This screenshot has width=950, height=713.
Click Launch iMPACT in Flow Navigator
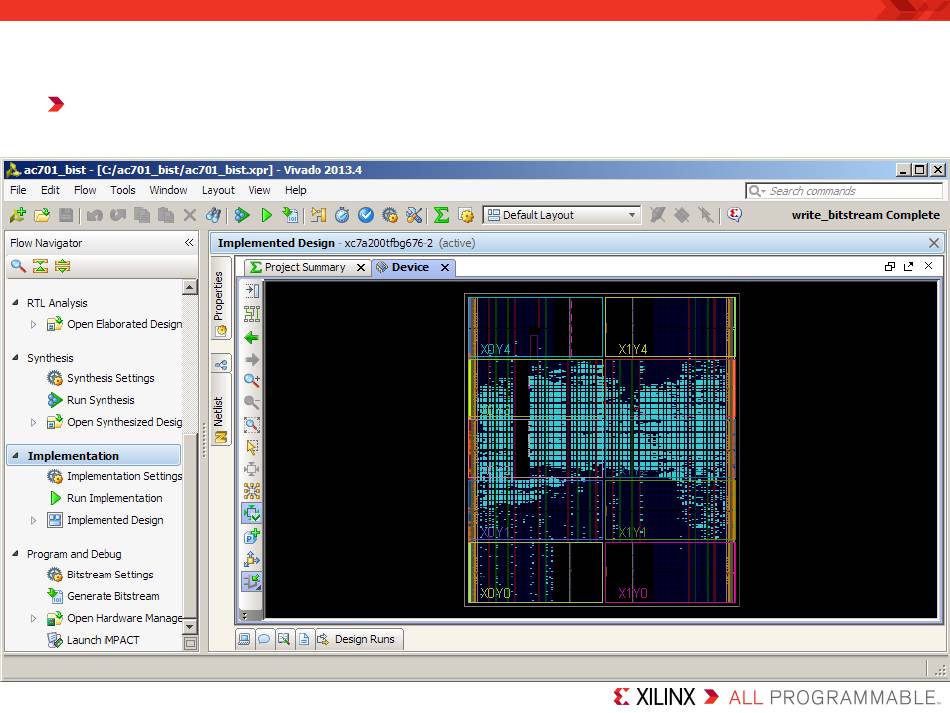tap(103, 640)
